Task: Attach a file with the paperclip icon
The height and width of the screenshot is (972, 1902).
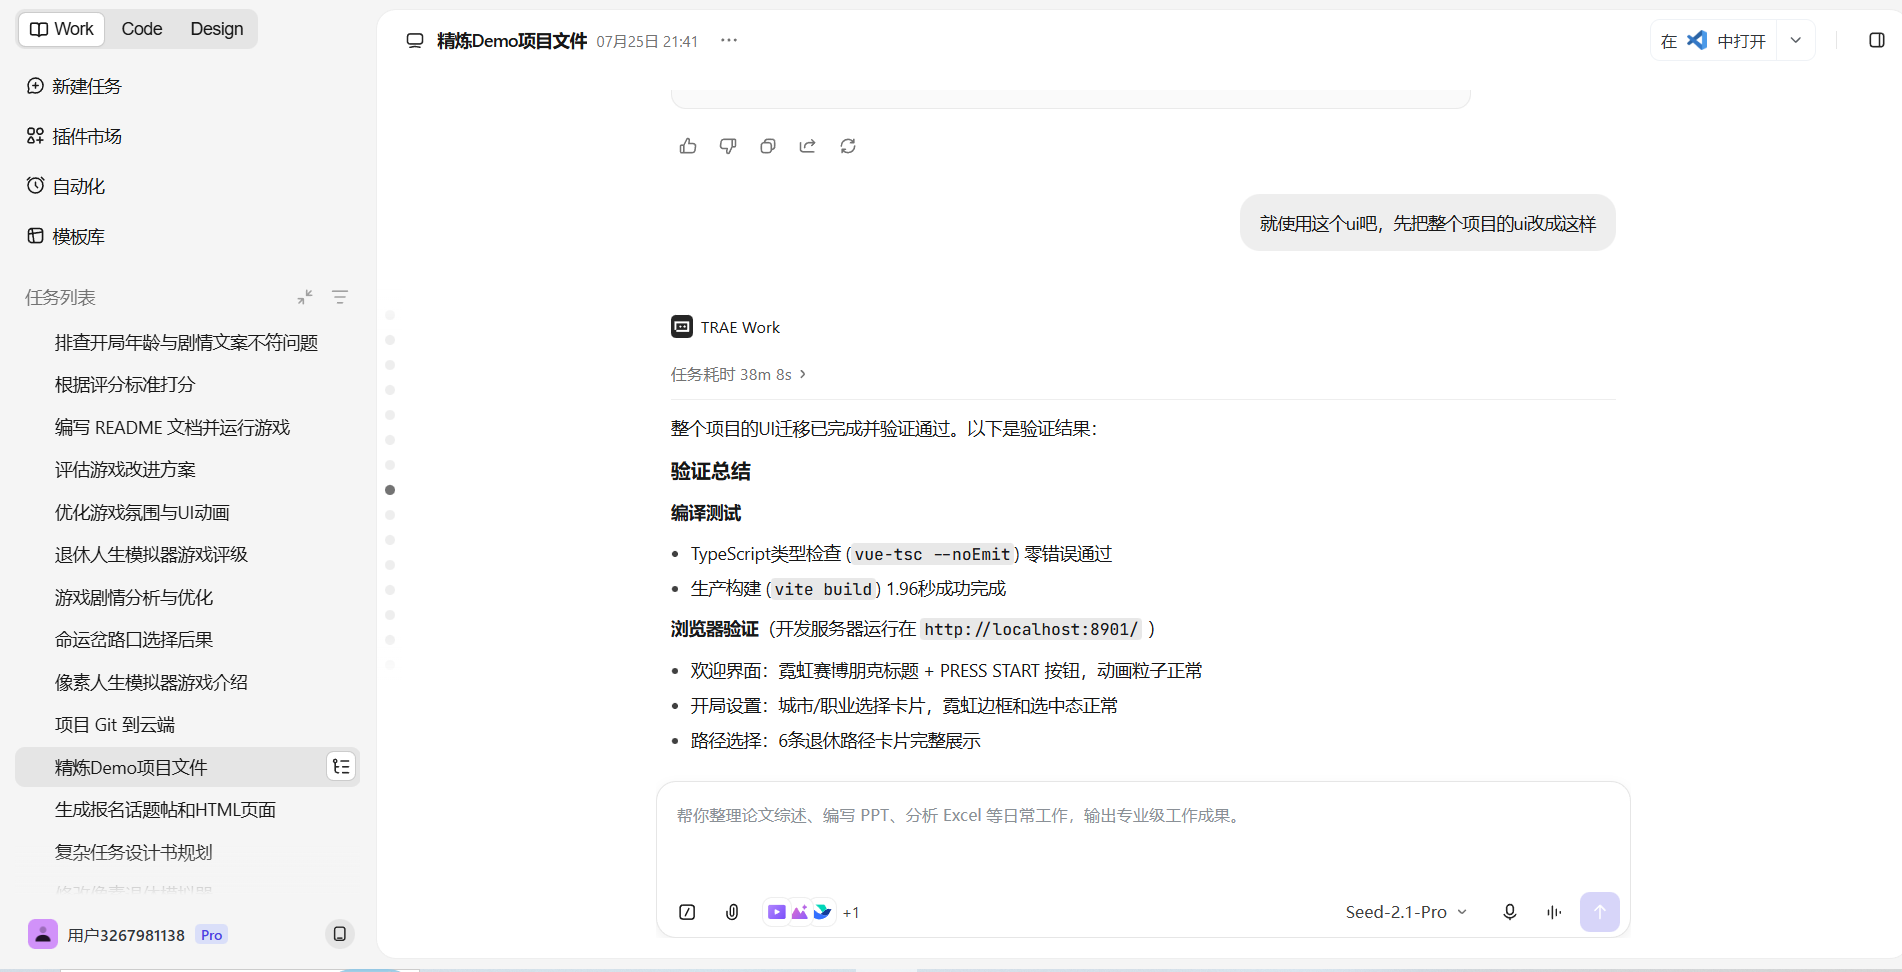Action: [732, 912]
